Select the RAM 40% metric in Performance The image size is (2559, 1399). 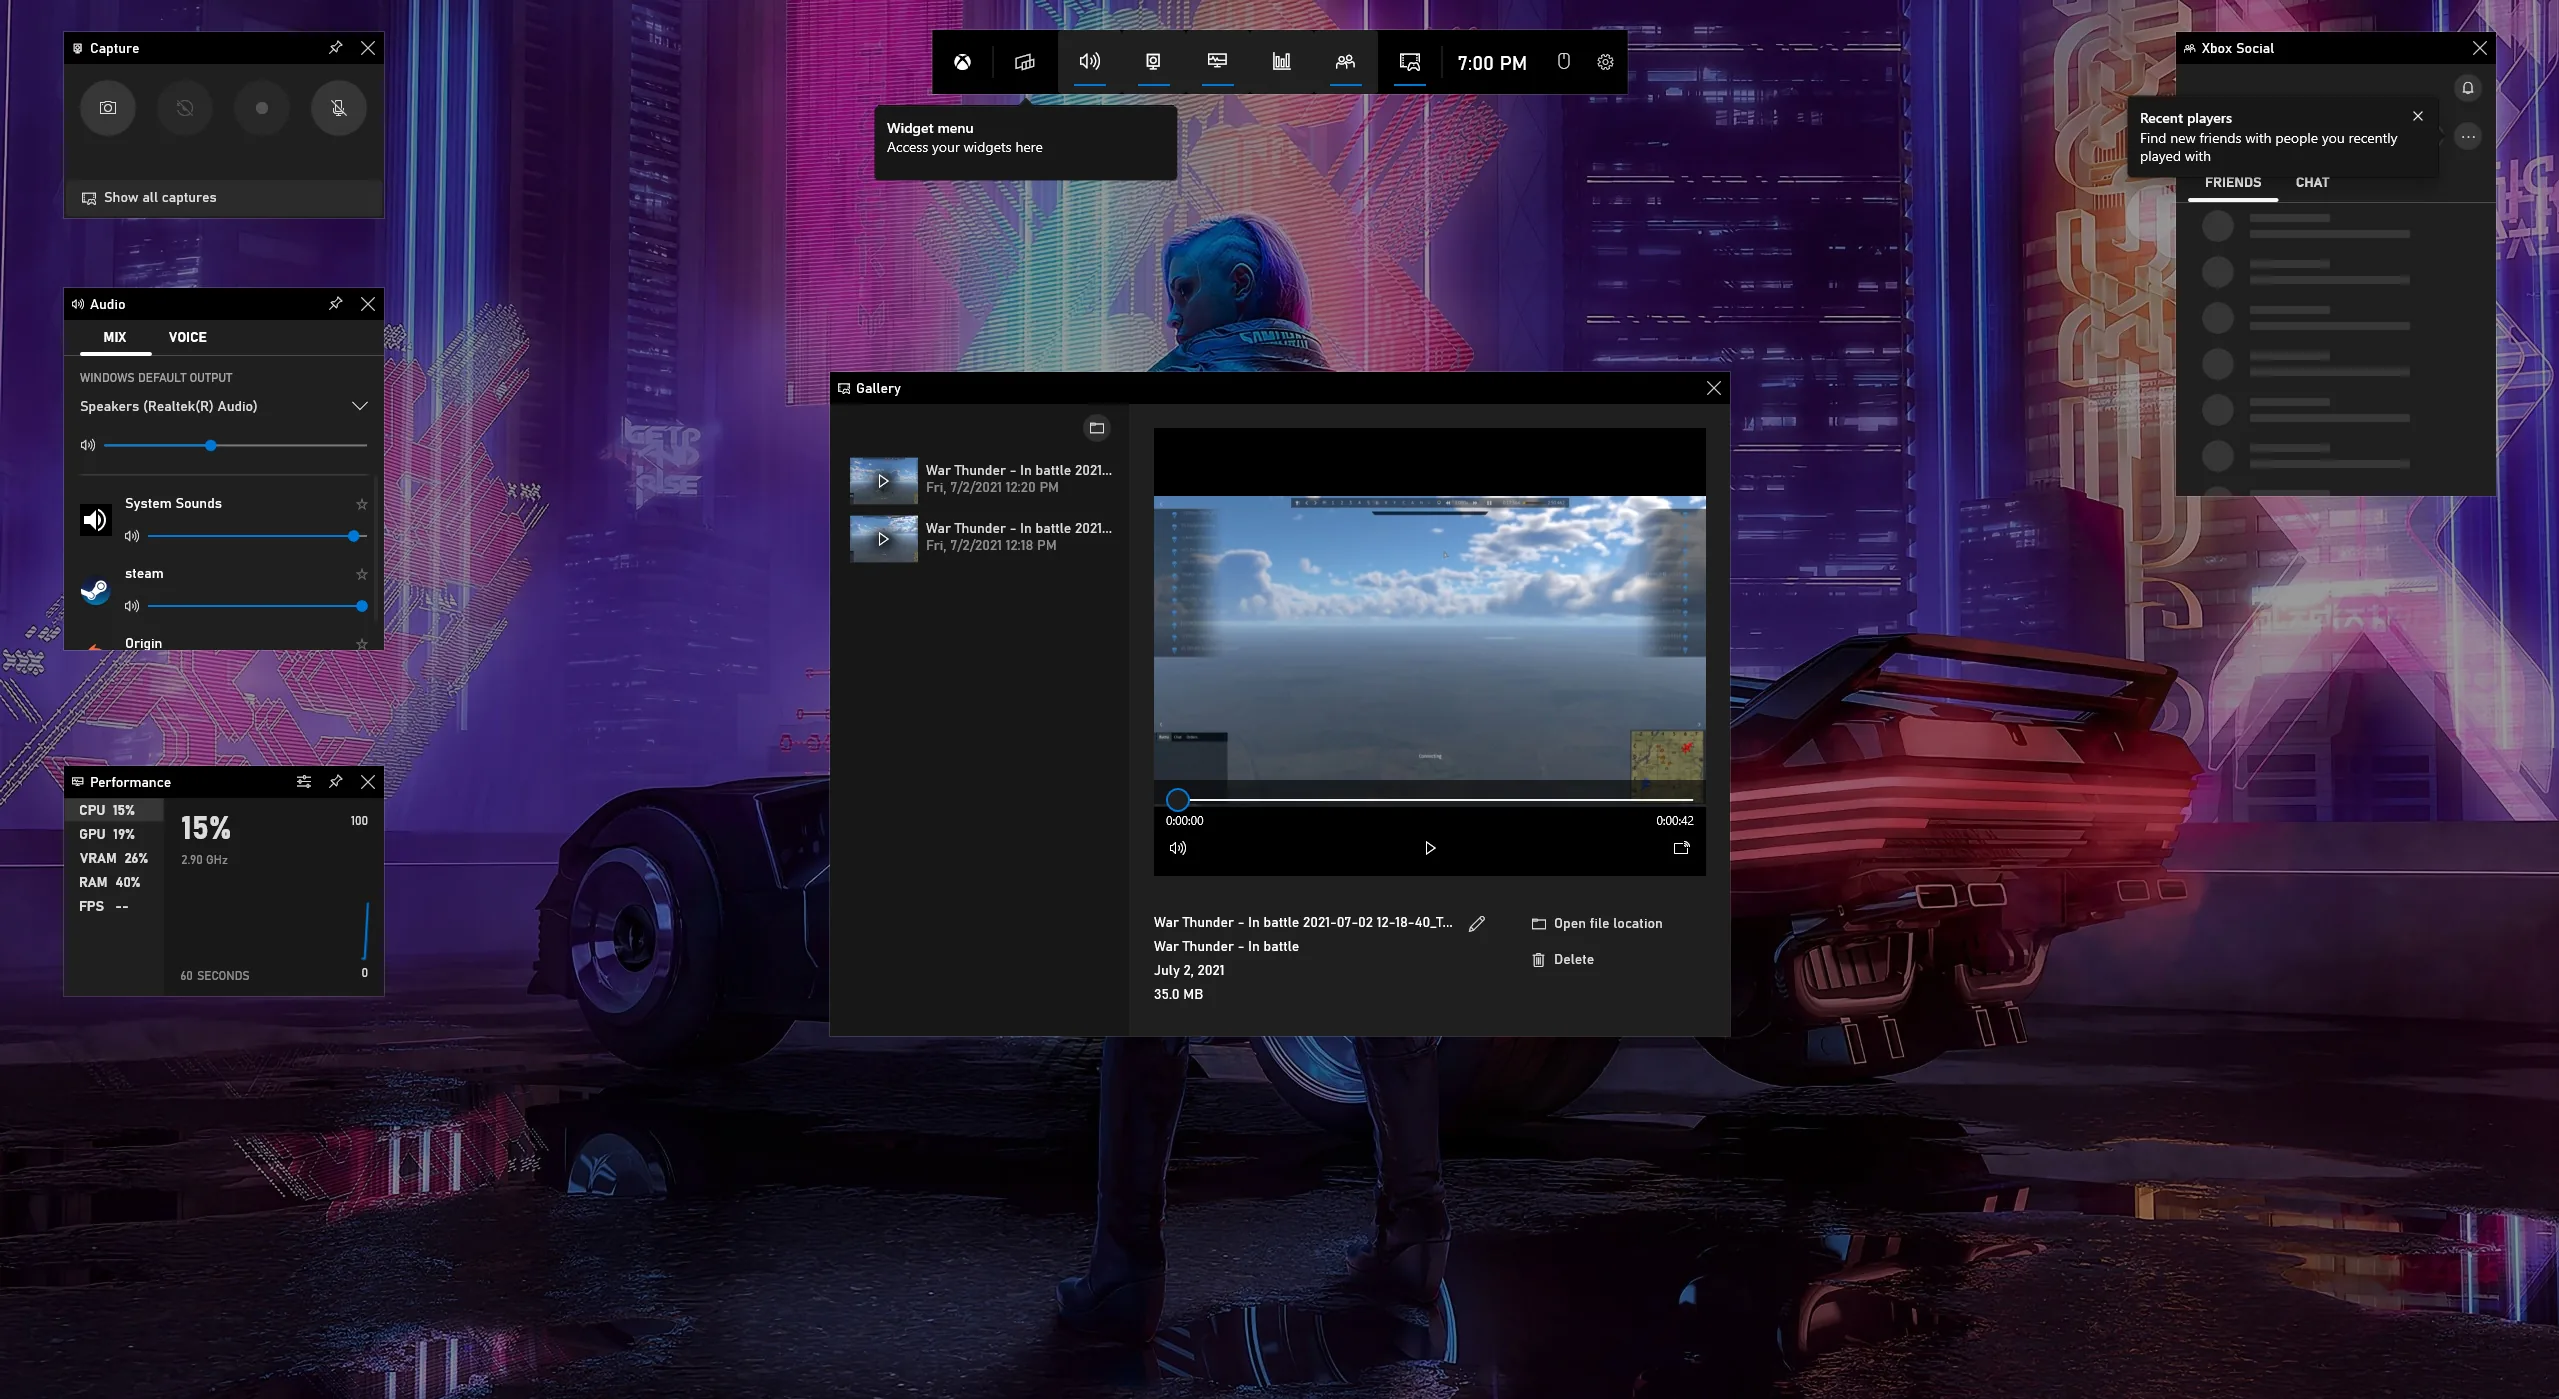(114, 882)
